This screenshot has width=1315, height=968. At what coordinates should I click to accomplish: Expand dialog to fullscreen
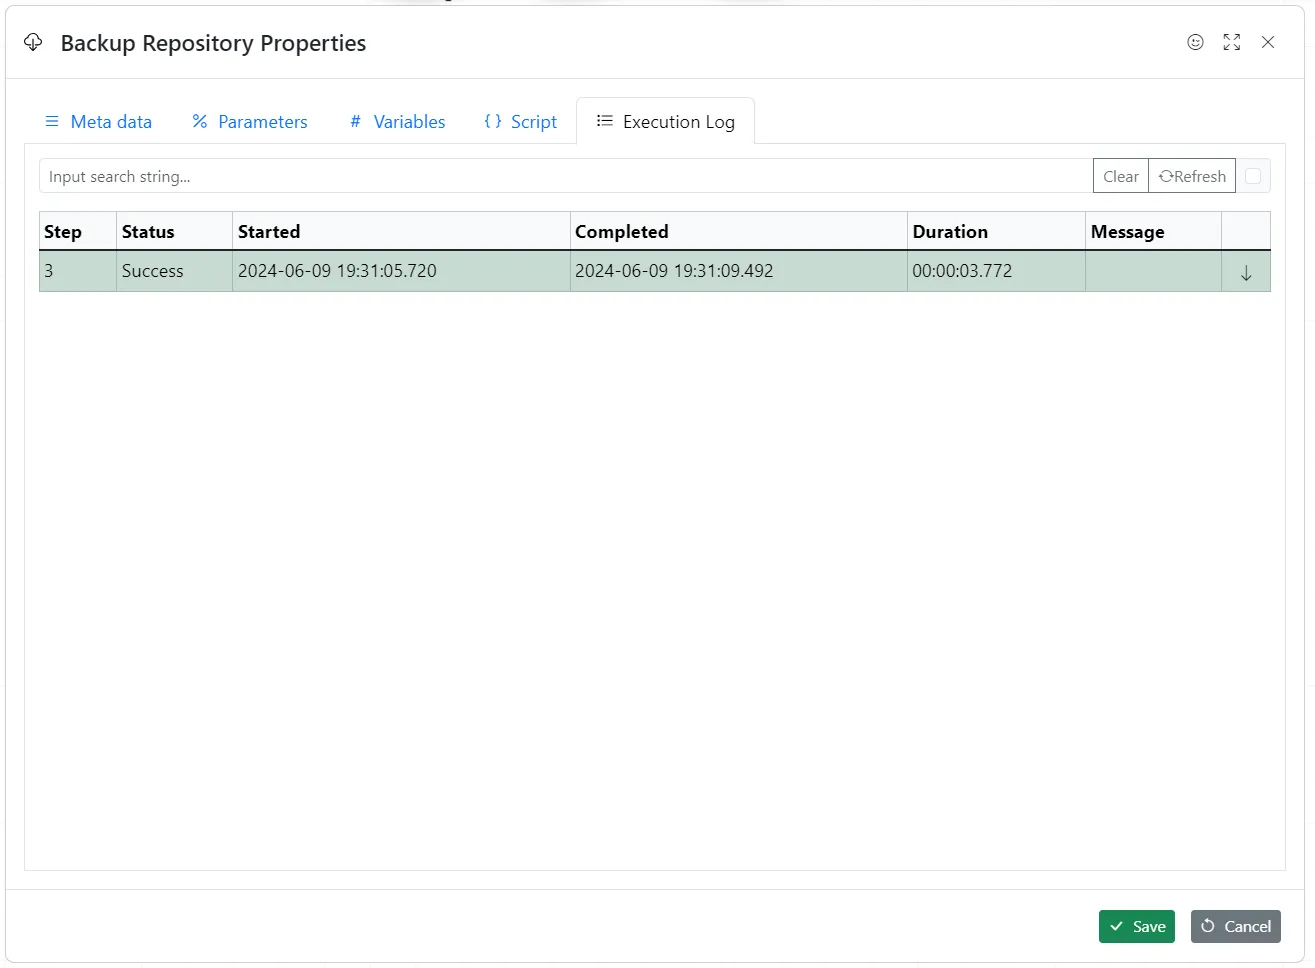pyautogui.click(x=1231, y=42)
